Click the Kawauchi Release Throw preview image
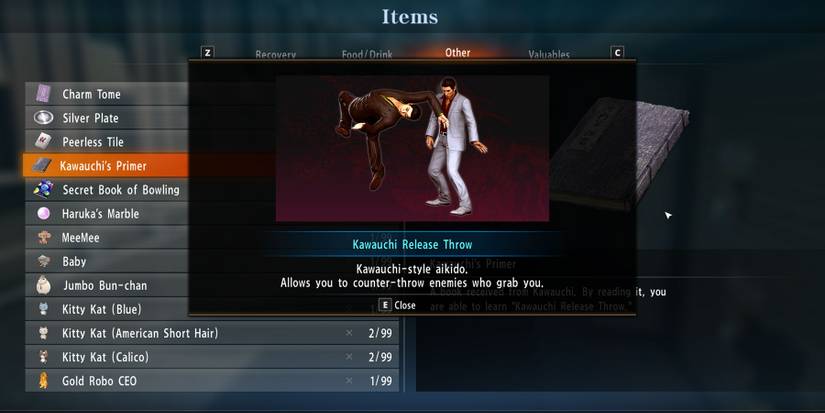This screenshot has width=825, height=413. [412, 148]
